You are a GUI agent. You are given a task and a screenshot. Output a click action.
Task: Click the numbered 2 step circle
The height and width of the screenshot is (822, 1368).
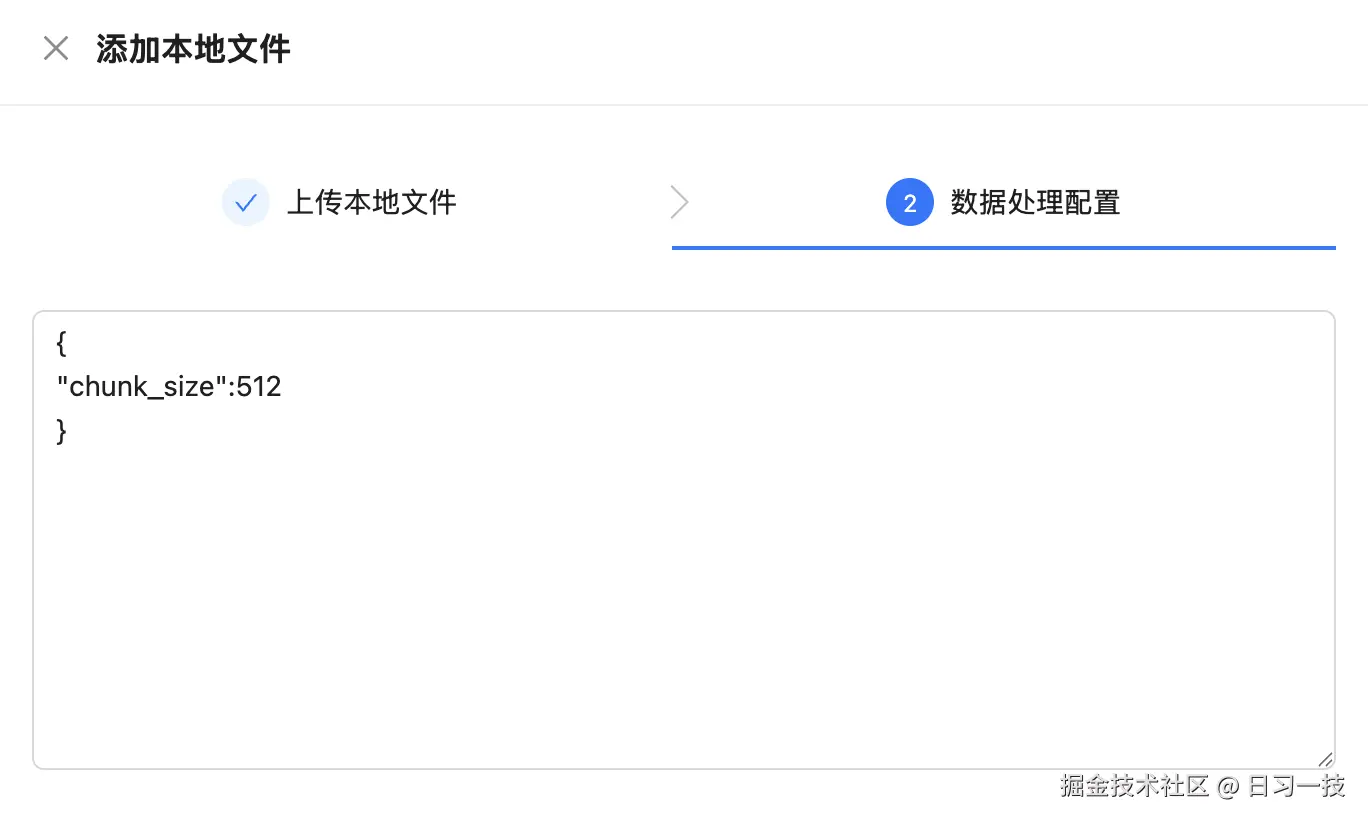point(909,203)
